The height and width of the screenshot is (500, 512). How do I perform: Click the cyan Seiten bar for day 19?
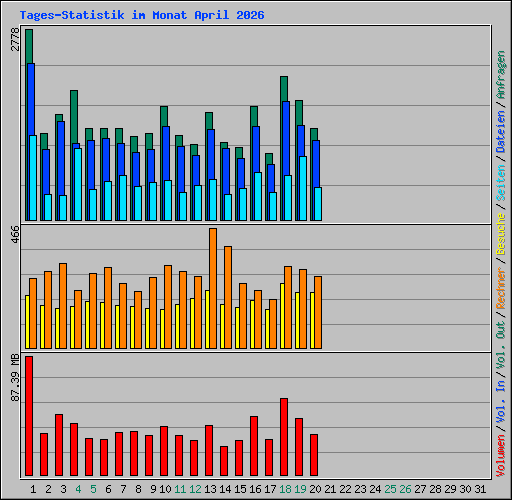coord(303,188)
